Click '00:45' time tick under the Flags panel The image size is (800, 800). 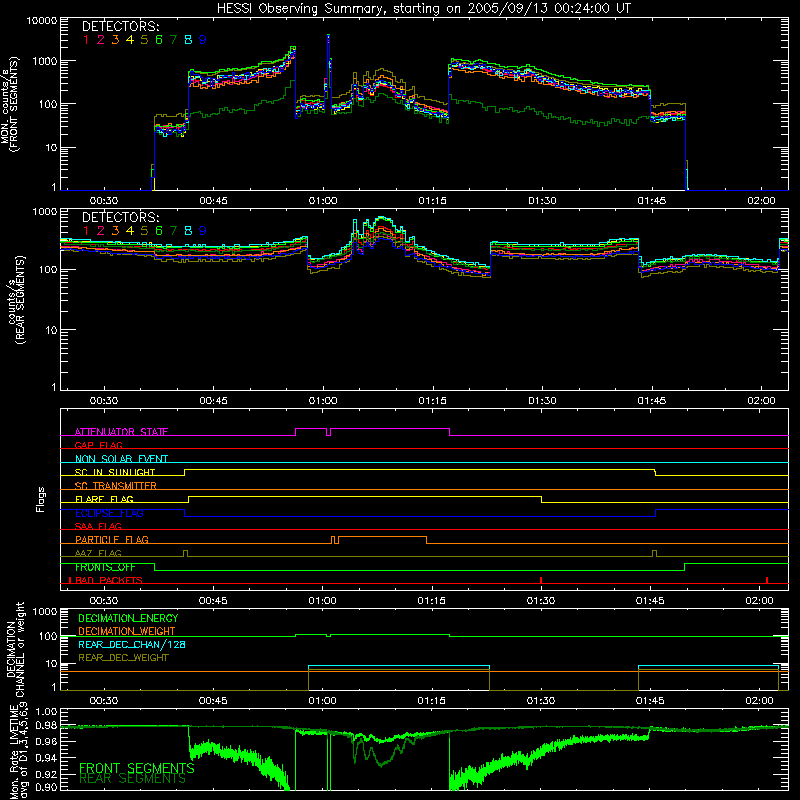pyautogui.click(x=213, y=601)
